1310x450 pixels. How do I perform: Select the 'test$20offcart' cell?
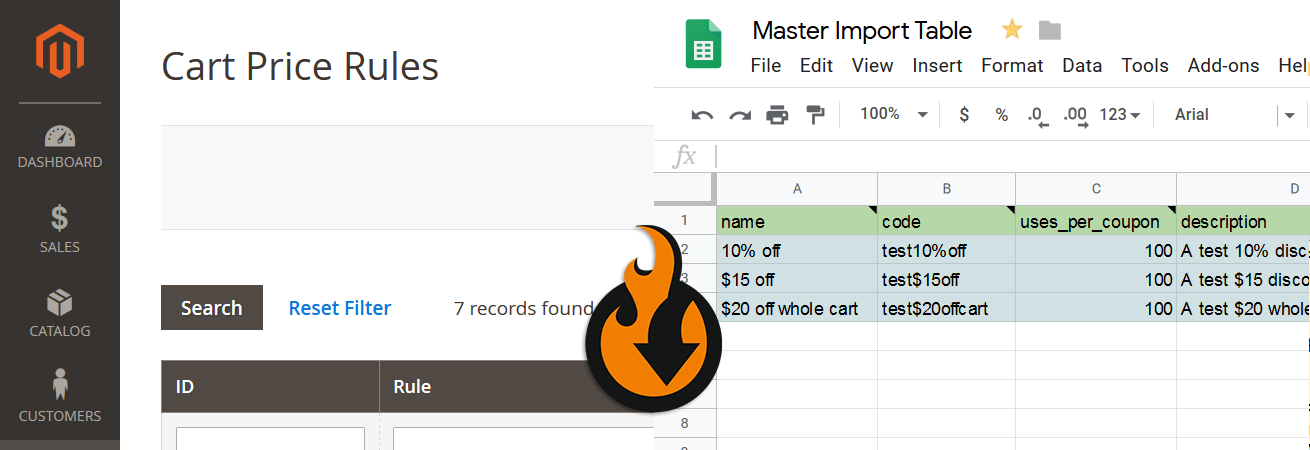click(x=946, y=308)
